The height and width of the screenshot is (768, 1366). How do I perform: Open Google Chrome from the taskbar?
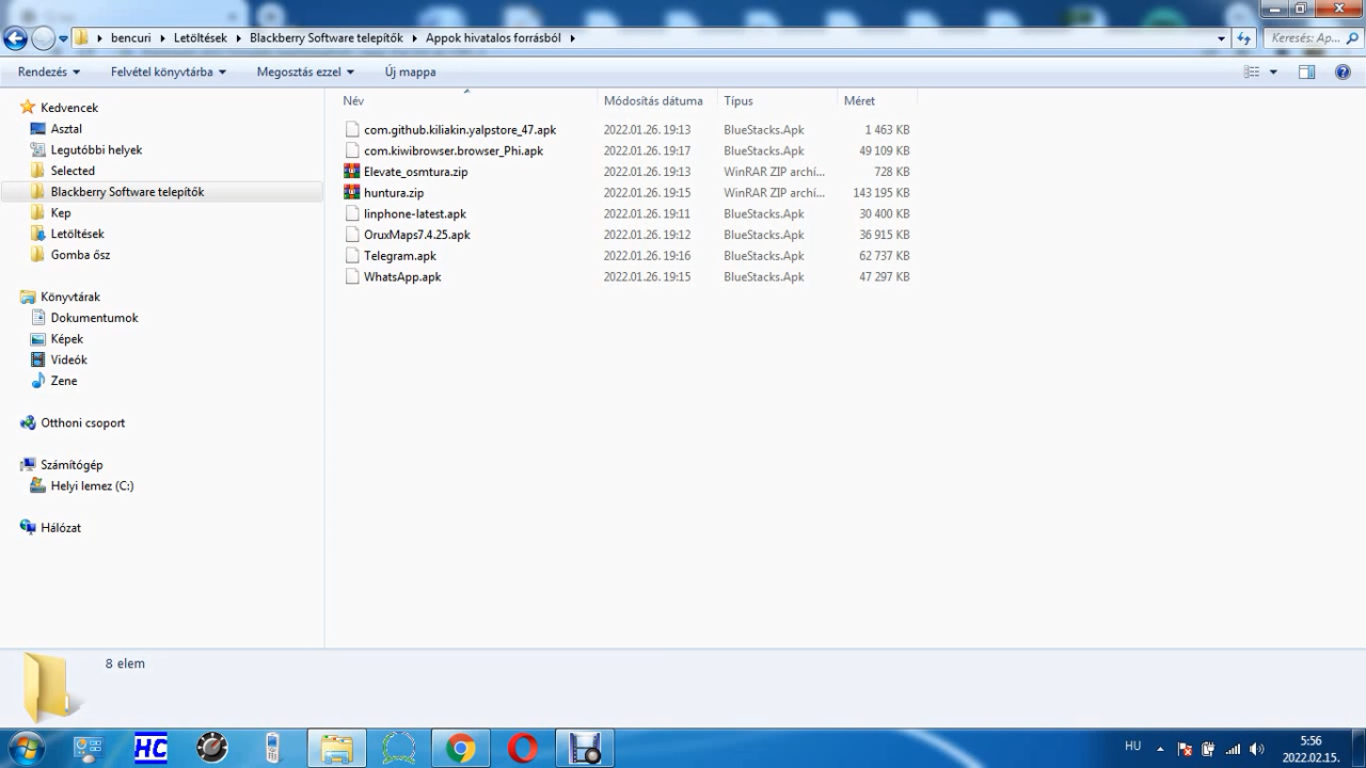[460, 748]
